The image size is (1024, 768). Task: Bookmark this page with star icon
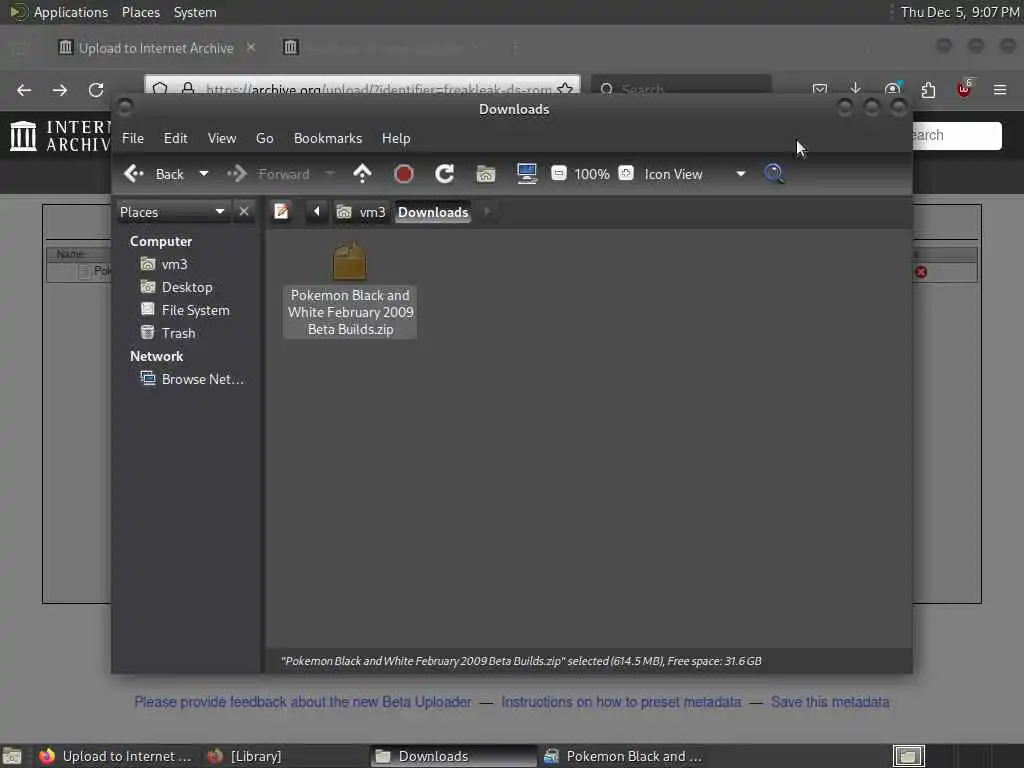pos(566,88)
